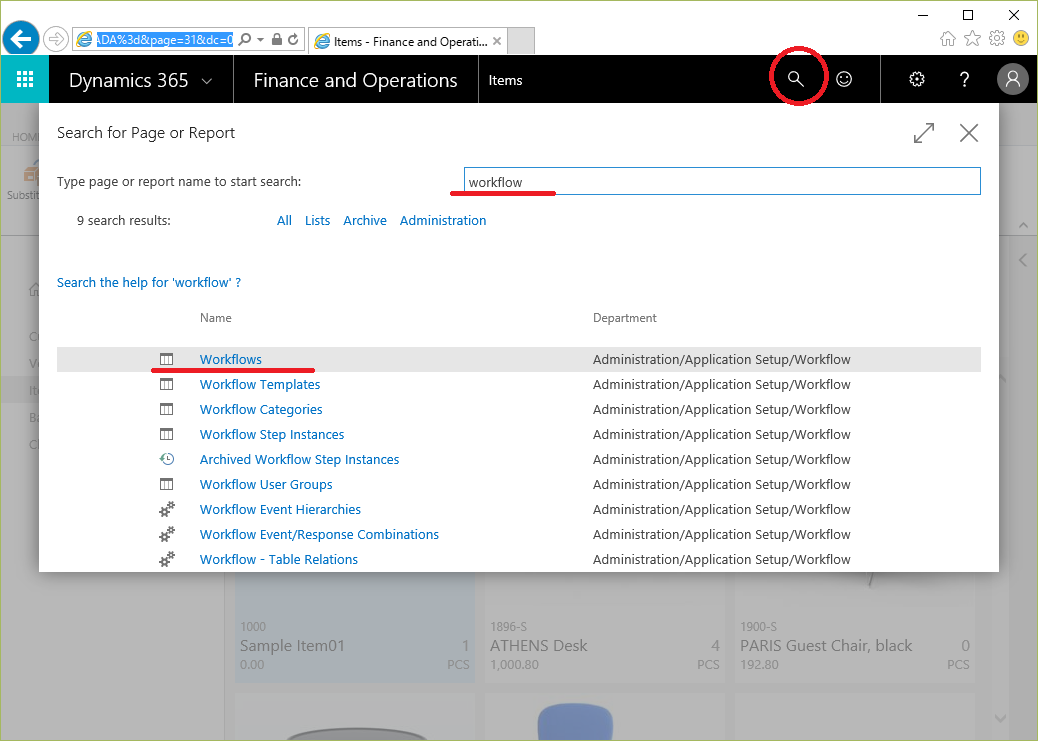1038x741 pixels.
Task: Select the Items browser tab
Action: pos(408,41)
